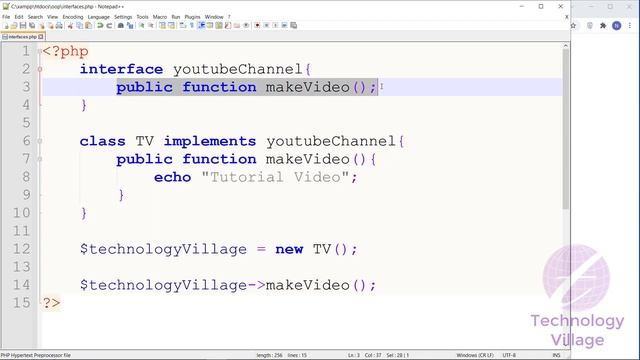This screenshot has width=640, height=360.
Task: Cut selection with the scissors icon
Action: point(70,25)
